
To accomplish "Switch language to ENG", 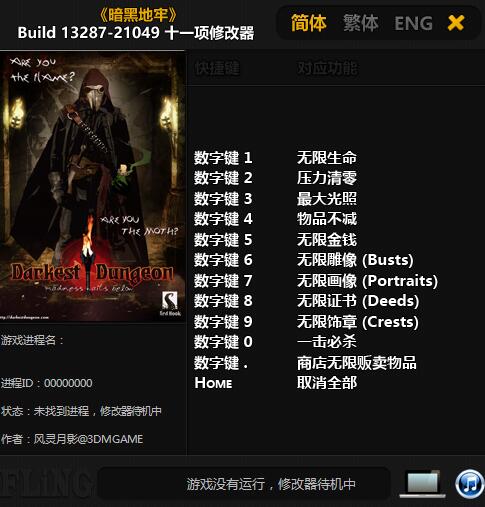I will [x=413, y=23].
